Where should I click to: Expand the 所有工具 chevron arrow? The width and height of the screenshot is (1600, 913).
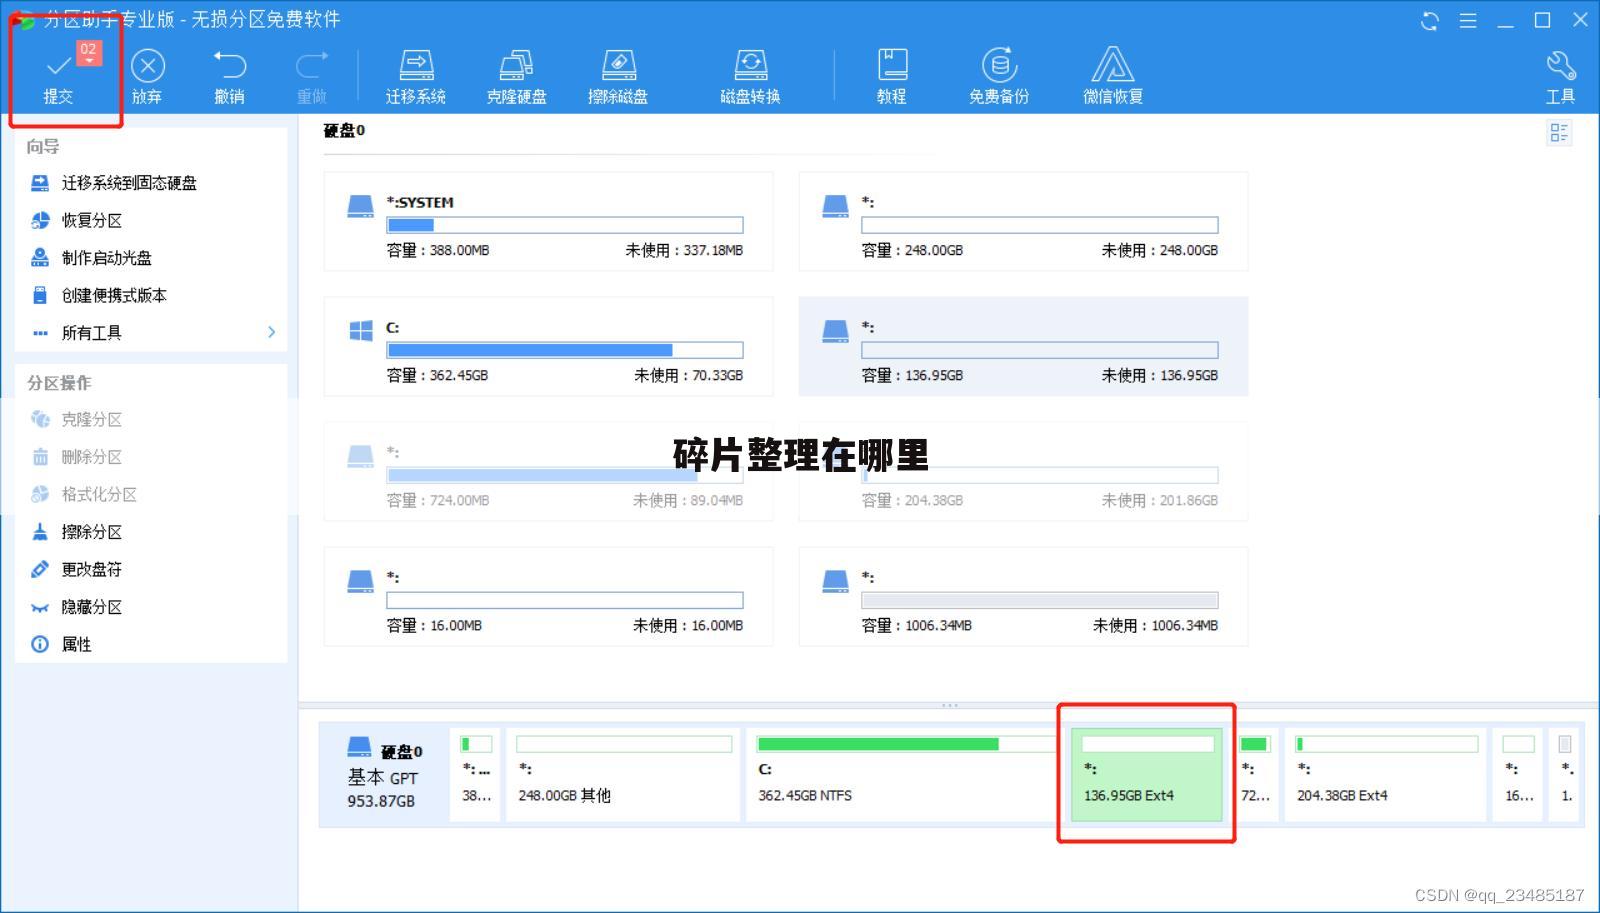pos(271,332)
